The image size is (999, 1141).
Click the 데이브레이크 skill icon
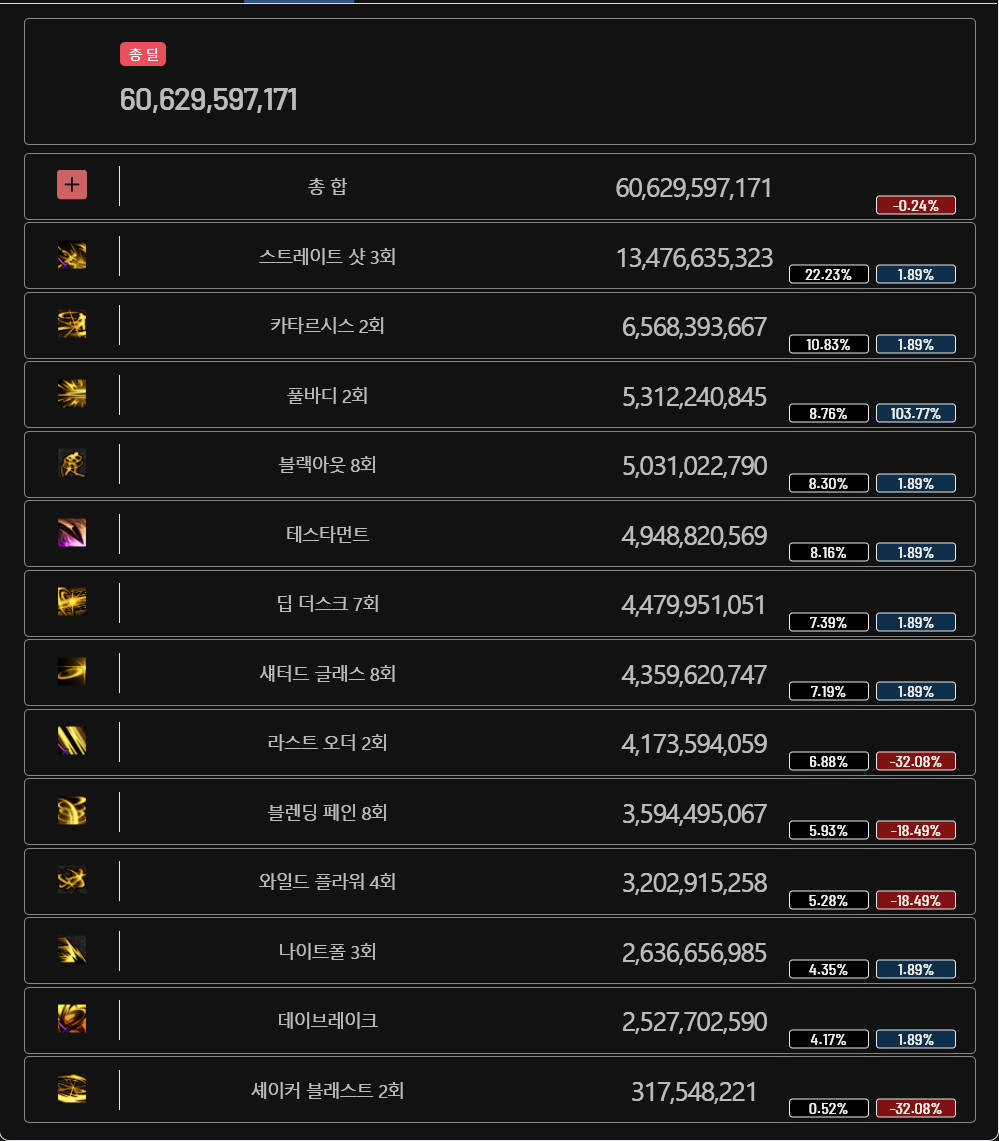tap(72, 1019)
